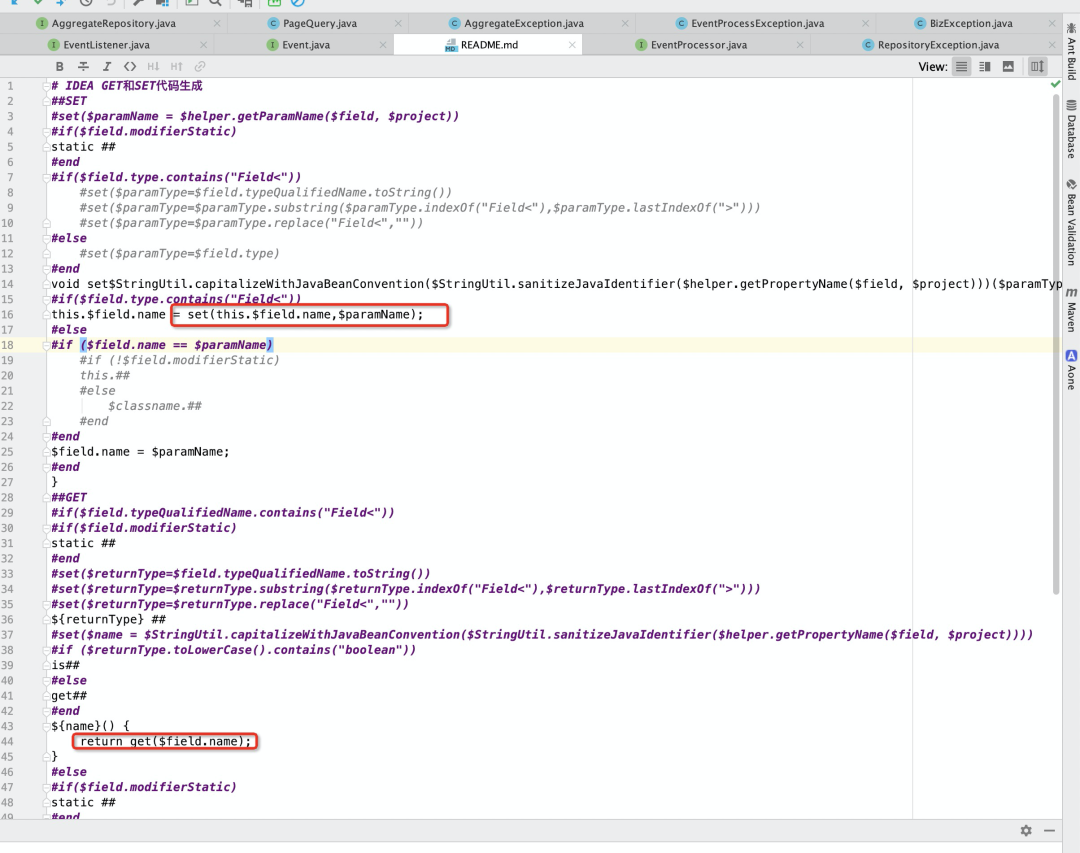
Task: Open the Database tool window
Action: [x=1071, y=130]
